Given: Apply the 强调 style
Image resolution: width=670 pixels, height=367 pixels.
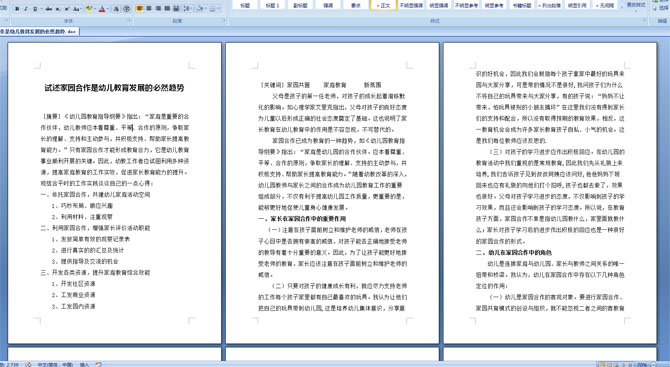Looking at the screenshot, I should click(x=328, y=5).
